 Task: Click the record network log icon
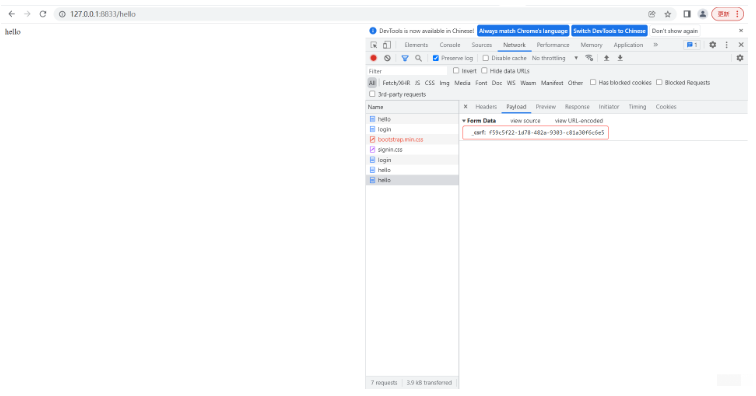[x=373, y=58]
